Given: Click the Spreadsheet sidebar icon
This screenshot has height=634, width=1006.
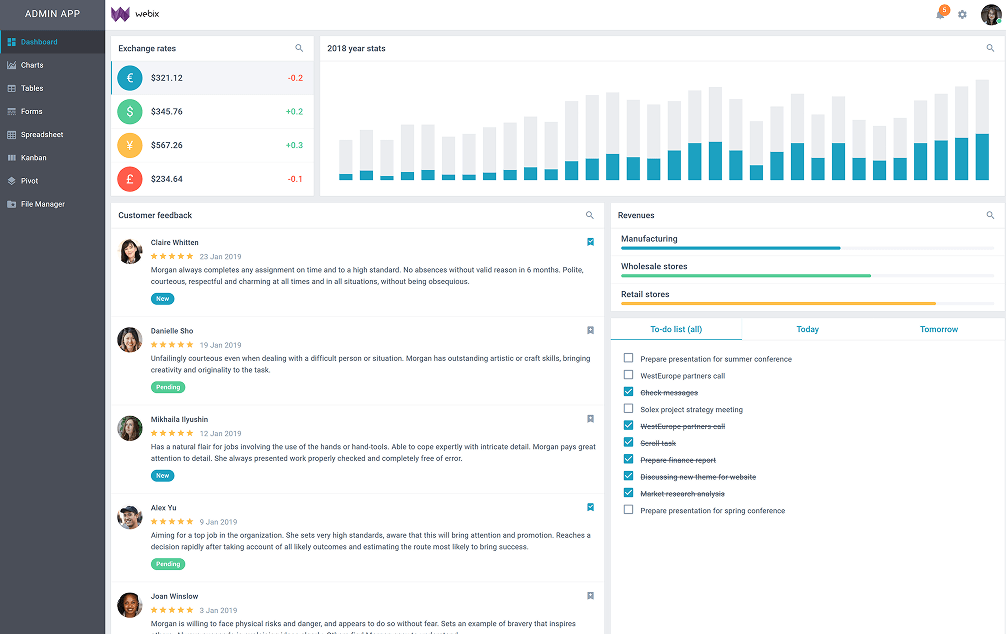Looking at the screenshot, I should [12, 135].
